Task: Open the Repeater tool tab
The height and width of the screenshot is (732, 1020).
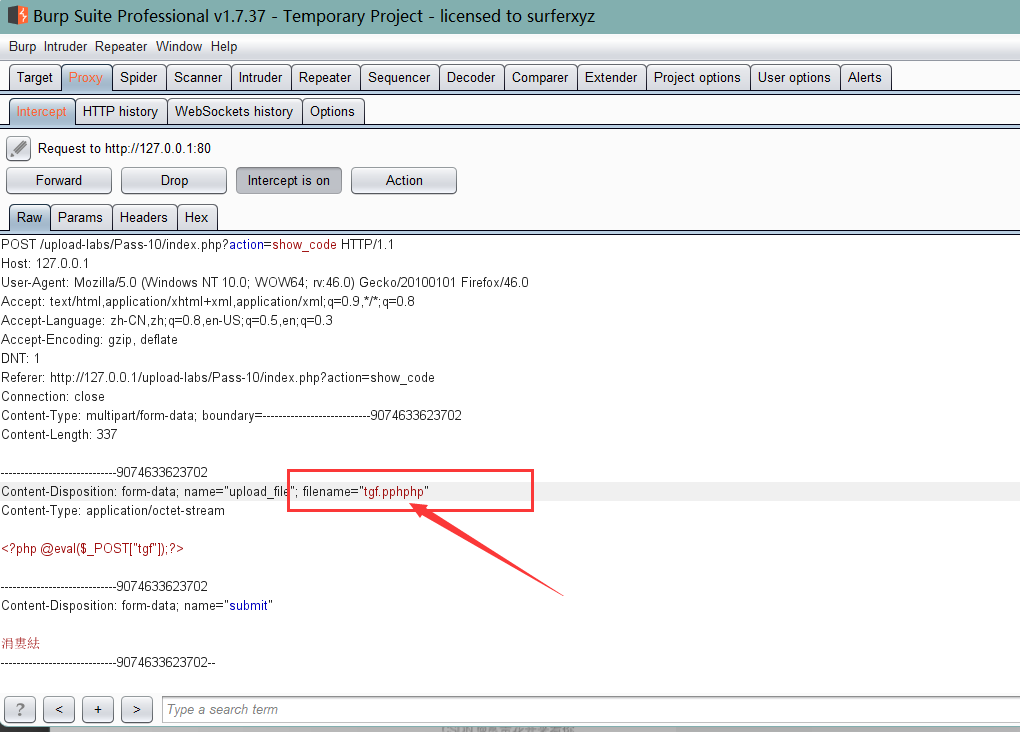Action: click(x=325, y=77)
